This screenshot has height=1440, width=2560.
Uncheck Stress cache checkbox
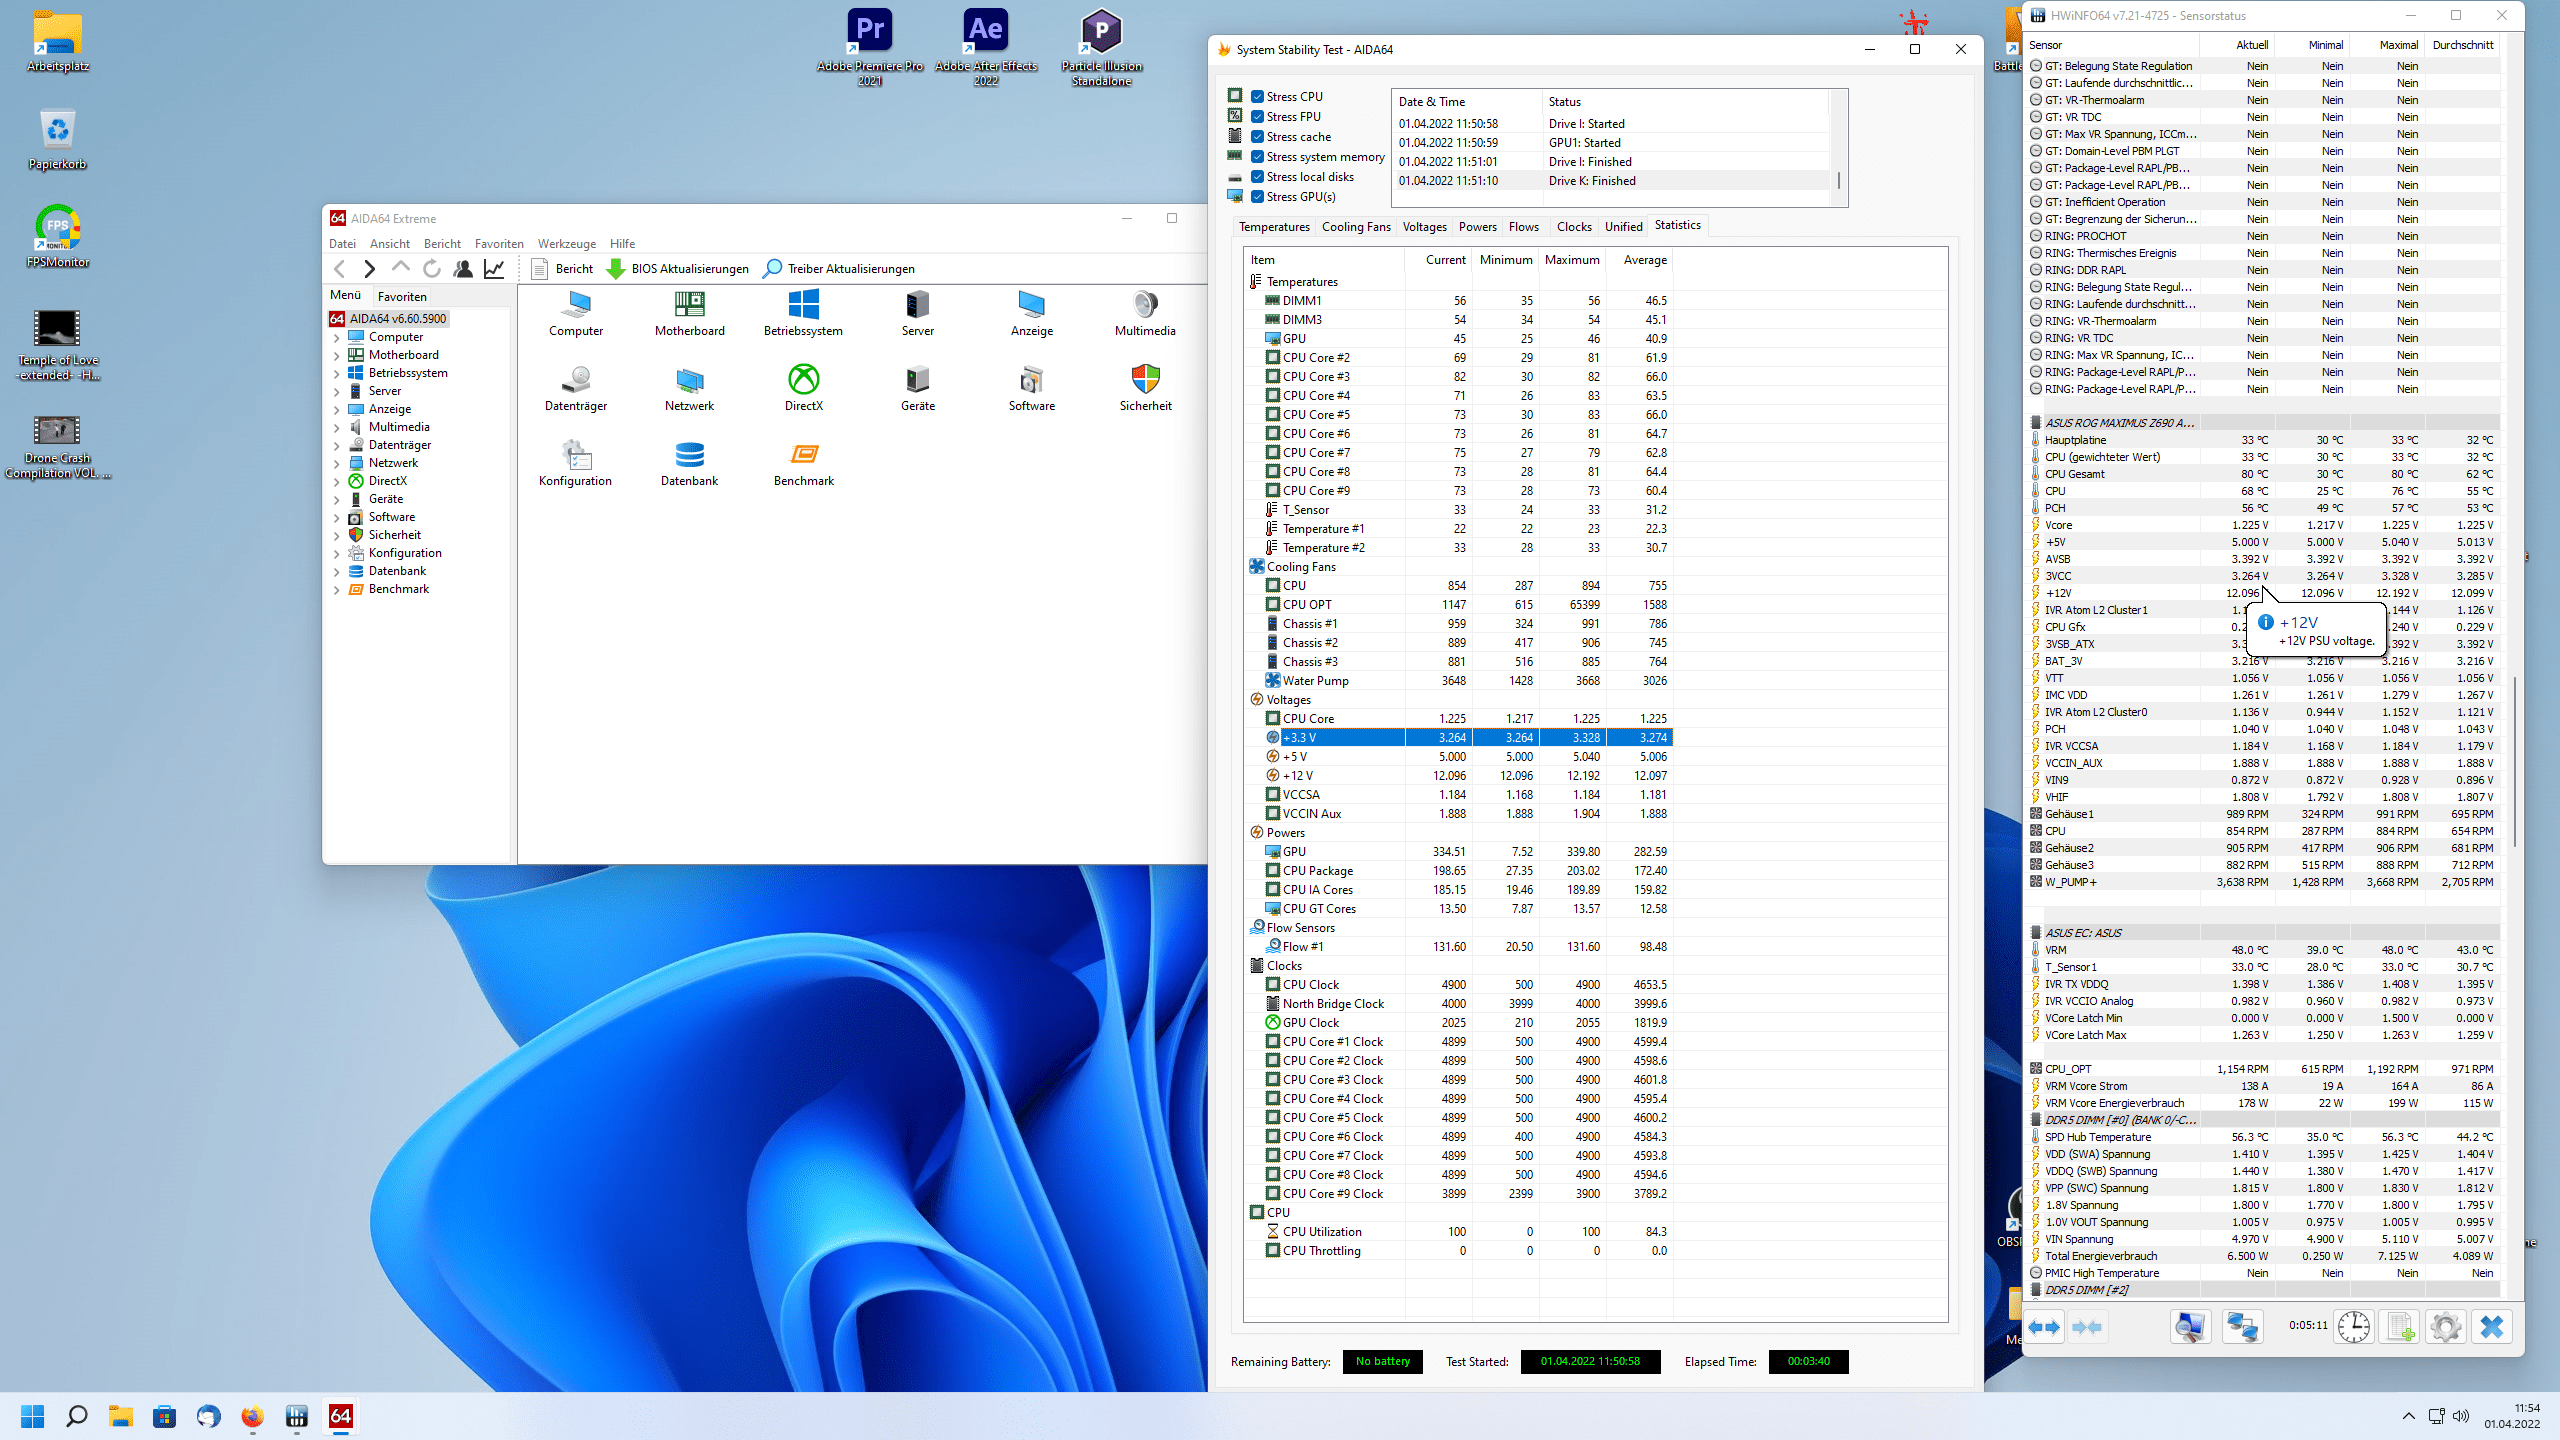point(1258,137)
